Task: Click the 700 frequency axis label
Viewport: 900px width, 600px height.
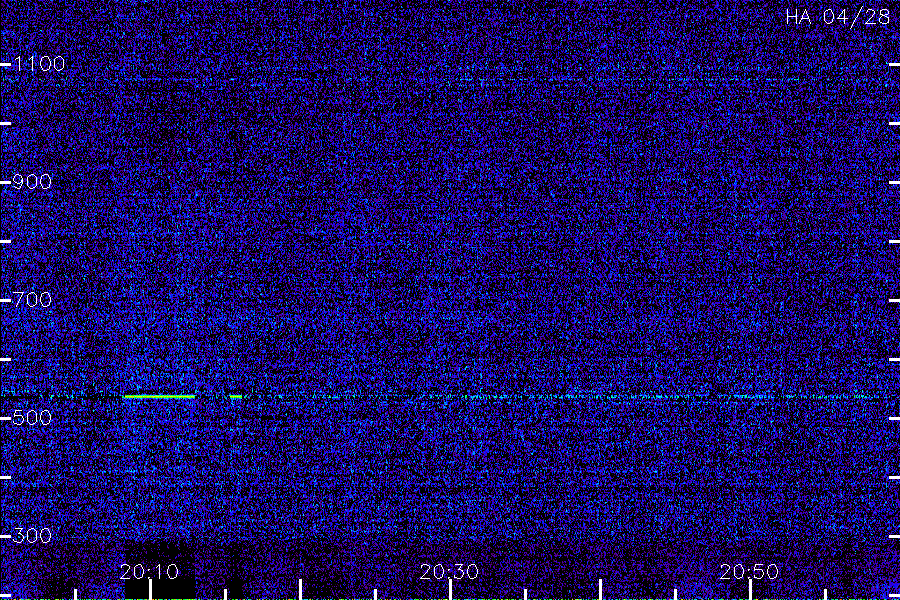Action: pyautogui.click(x=32, y=300)
